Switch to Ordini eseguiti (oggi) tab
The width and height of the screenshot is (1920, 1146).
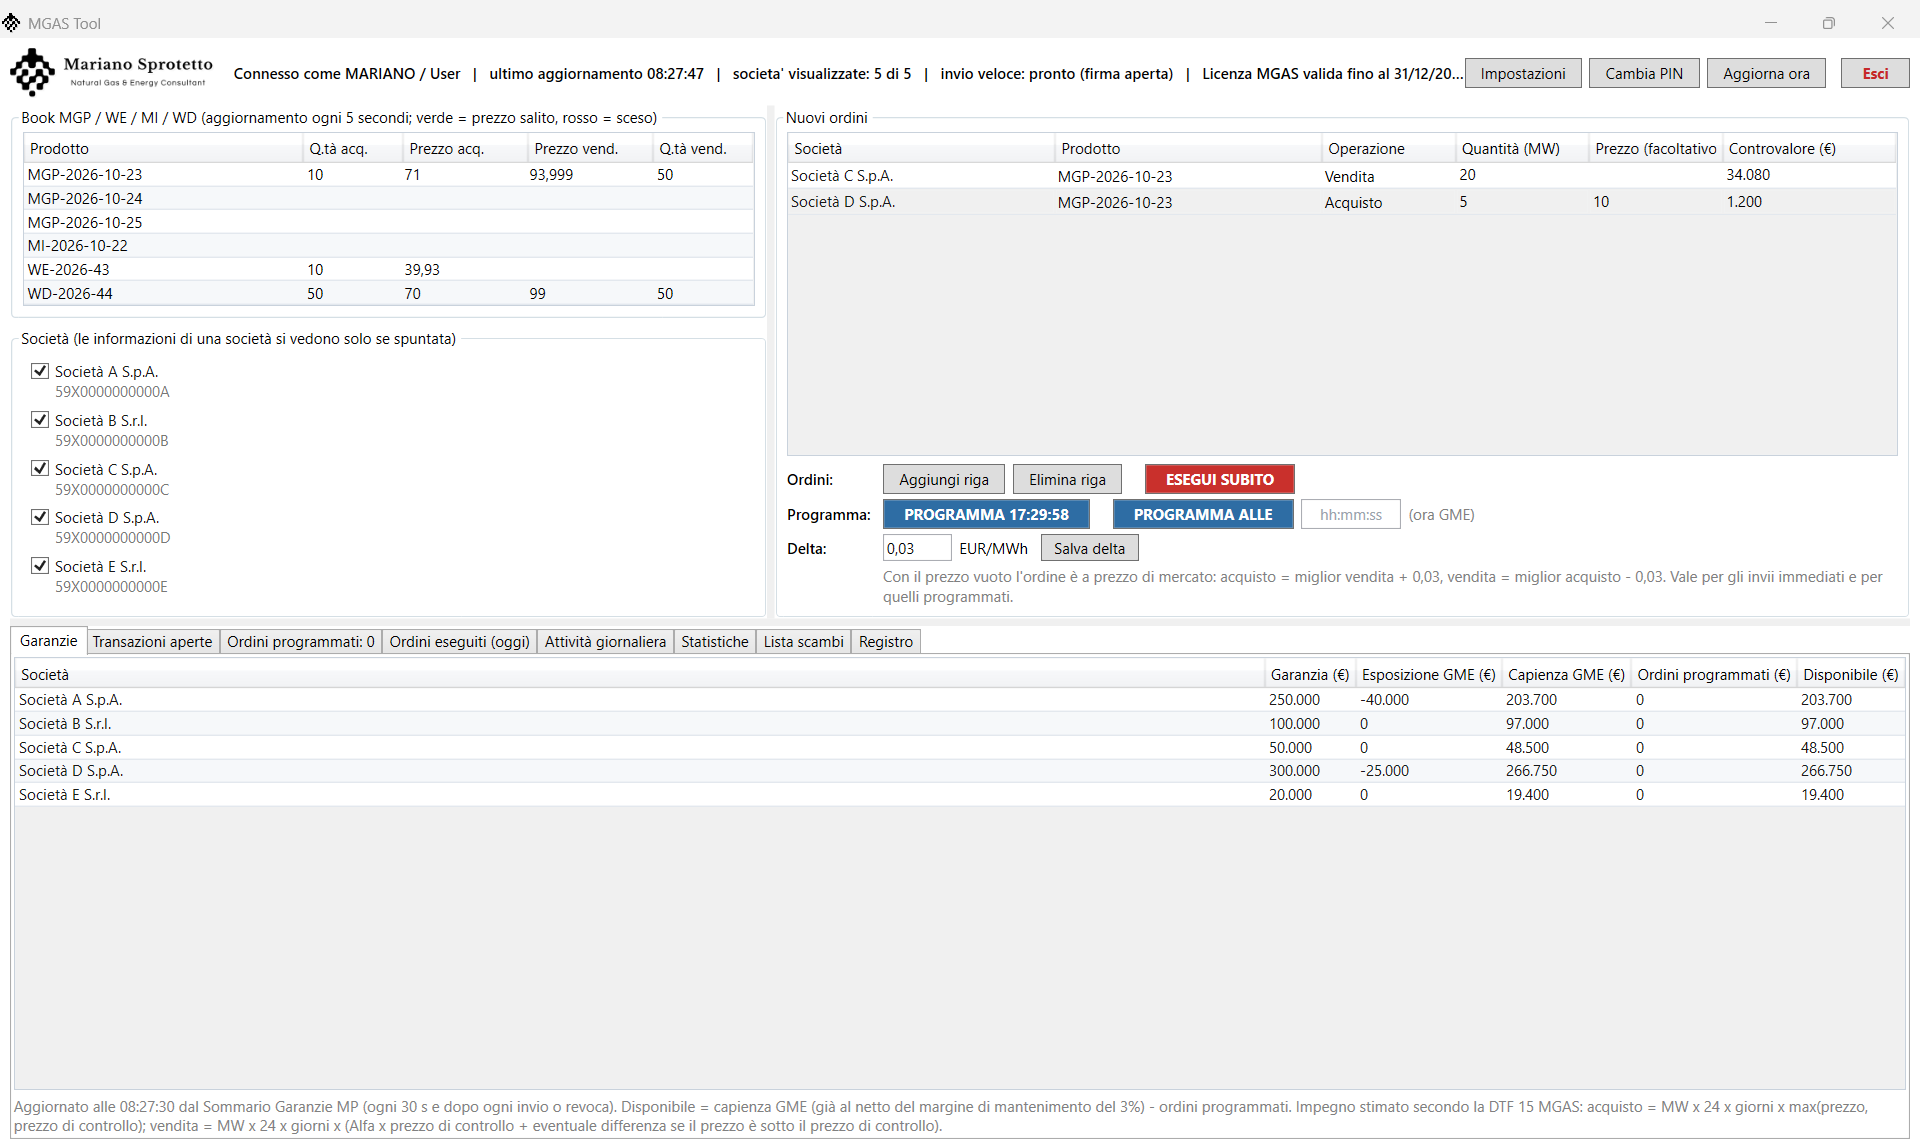[x=459, y=642]
